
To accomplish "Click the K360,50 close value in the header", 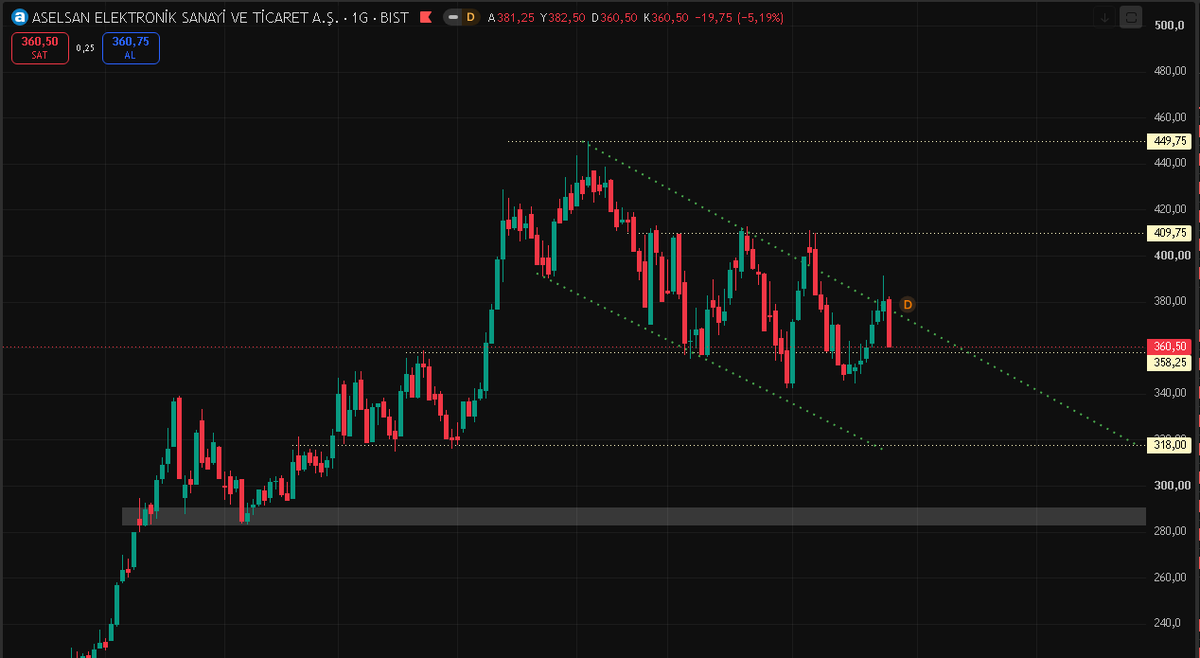I will pos(665,18).
